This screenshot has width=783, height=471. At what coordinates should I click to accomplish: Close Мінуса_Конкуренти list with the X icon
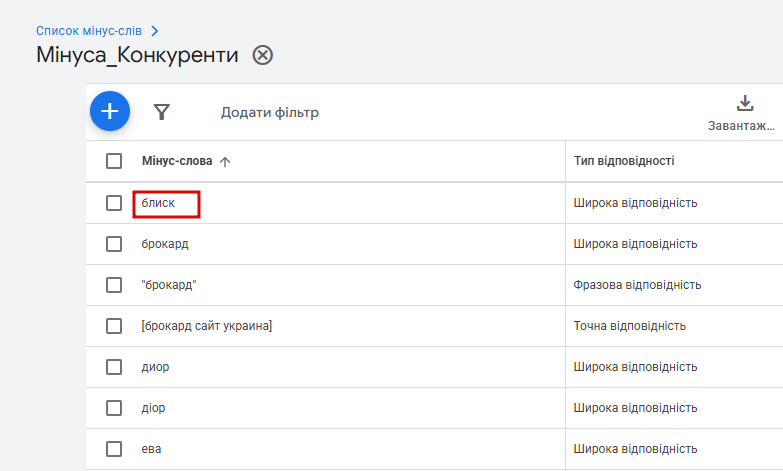pos(262,55)
